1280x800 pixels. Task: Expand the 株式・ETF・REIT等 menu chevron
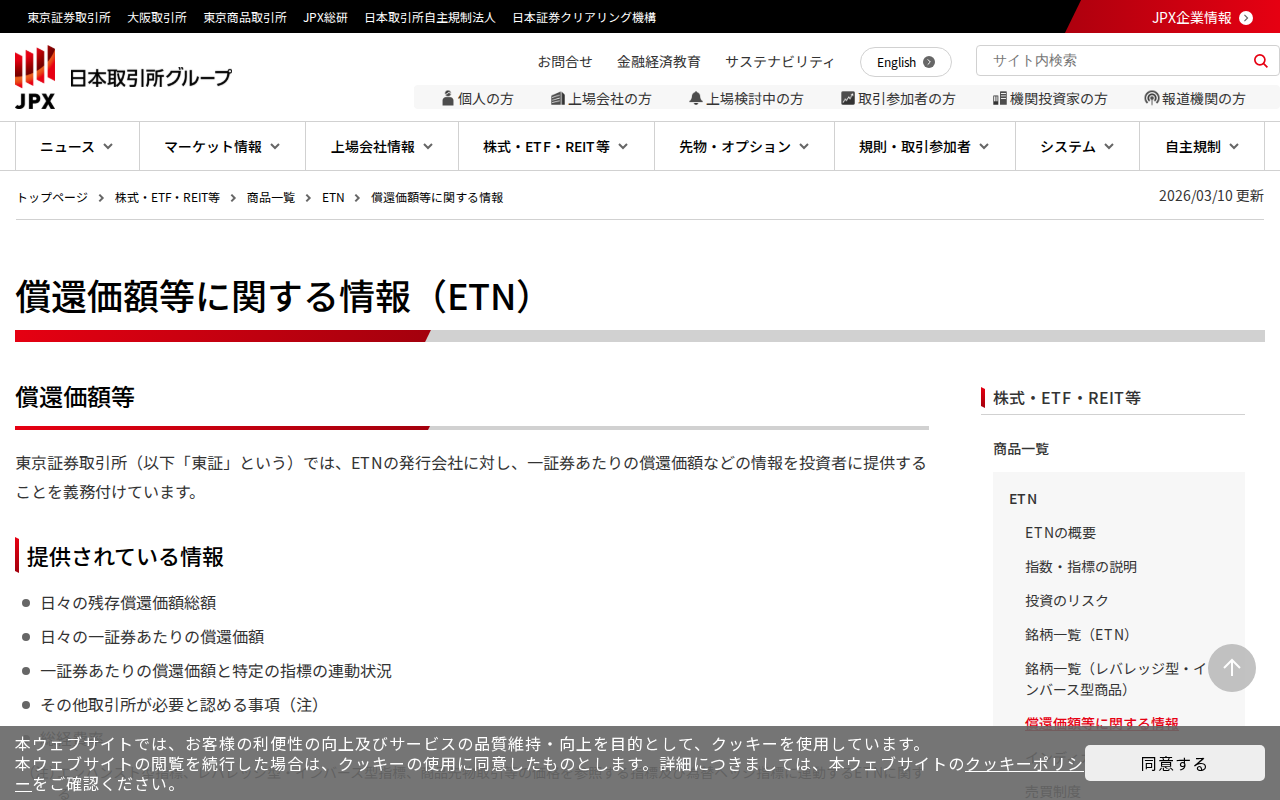(x=623, y=146)
